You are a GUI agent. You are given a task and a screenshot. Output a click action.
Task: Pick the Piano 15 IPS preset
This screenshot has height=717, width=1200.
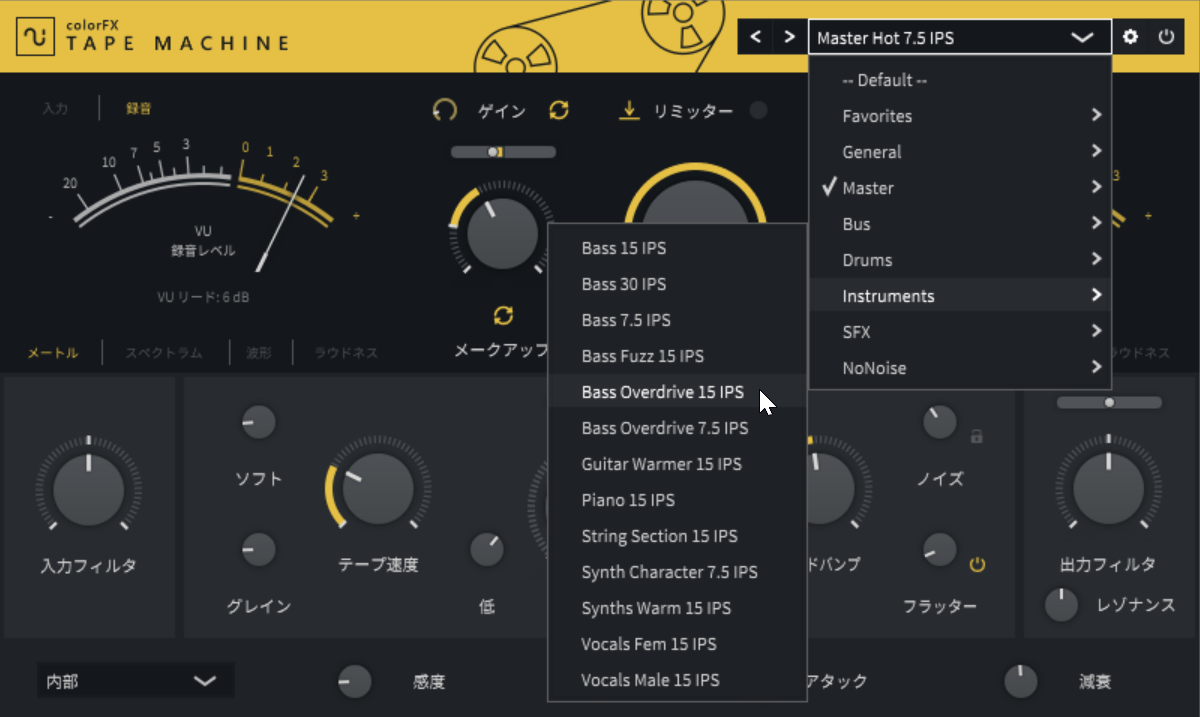(x=677, y=500)
